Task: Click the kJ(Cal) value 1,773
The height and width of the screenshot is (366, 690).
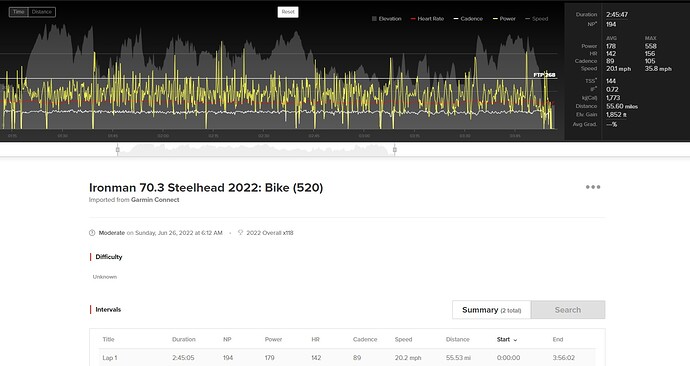Action: pos(613,98)
